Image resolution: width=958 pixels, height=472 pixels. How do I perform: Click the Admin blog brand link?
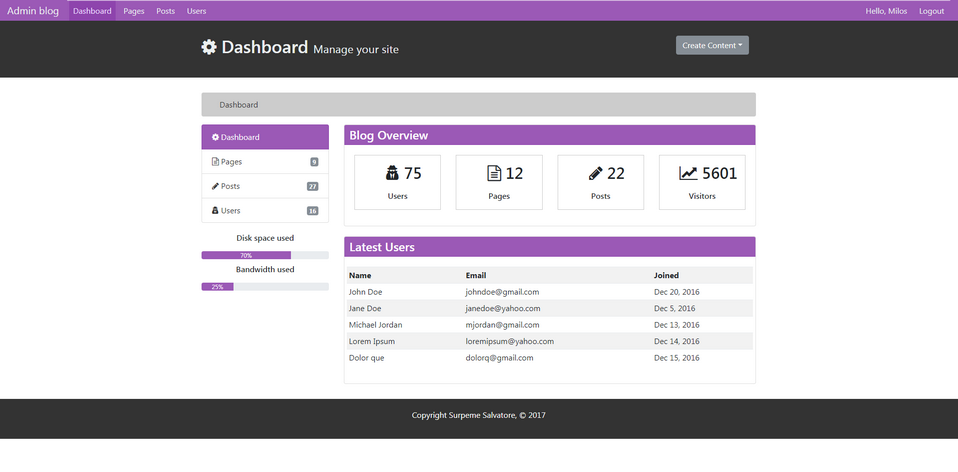coord(33,11)
